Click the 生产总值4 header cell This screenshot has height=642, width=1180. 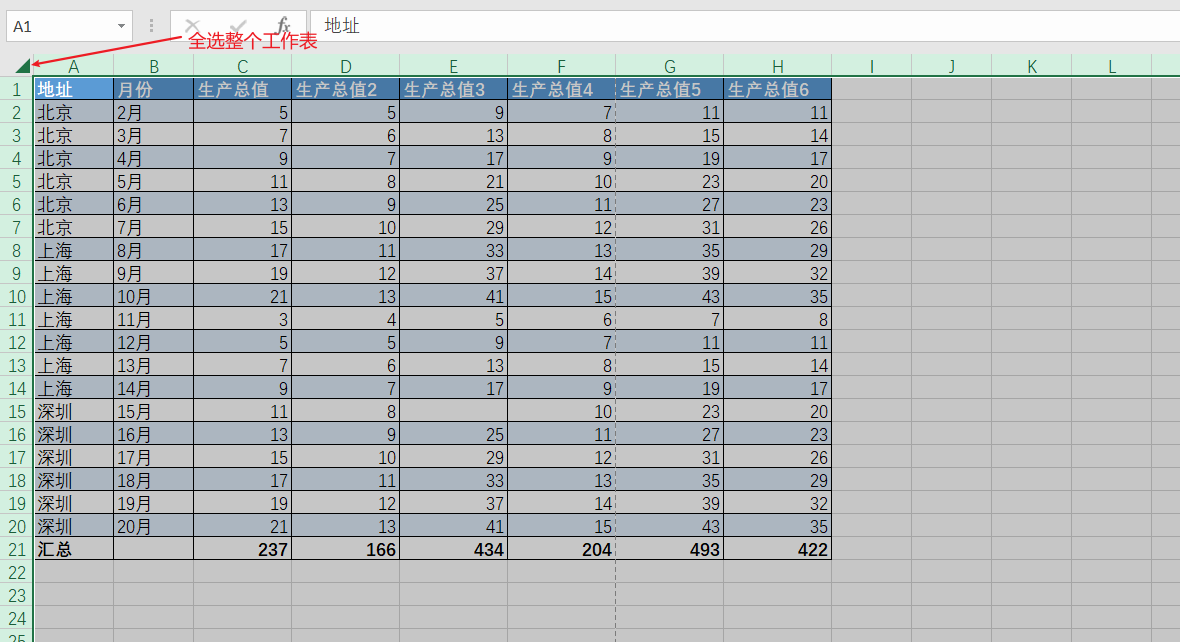pyautogui.click(x=561, y=90)
